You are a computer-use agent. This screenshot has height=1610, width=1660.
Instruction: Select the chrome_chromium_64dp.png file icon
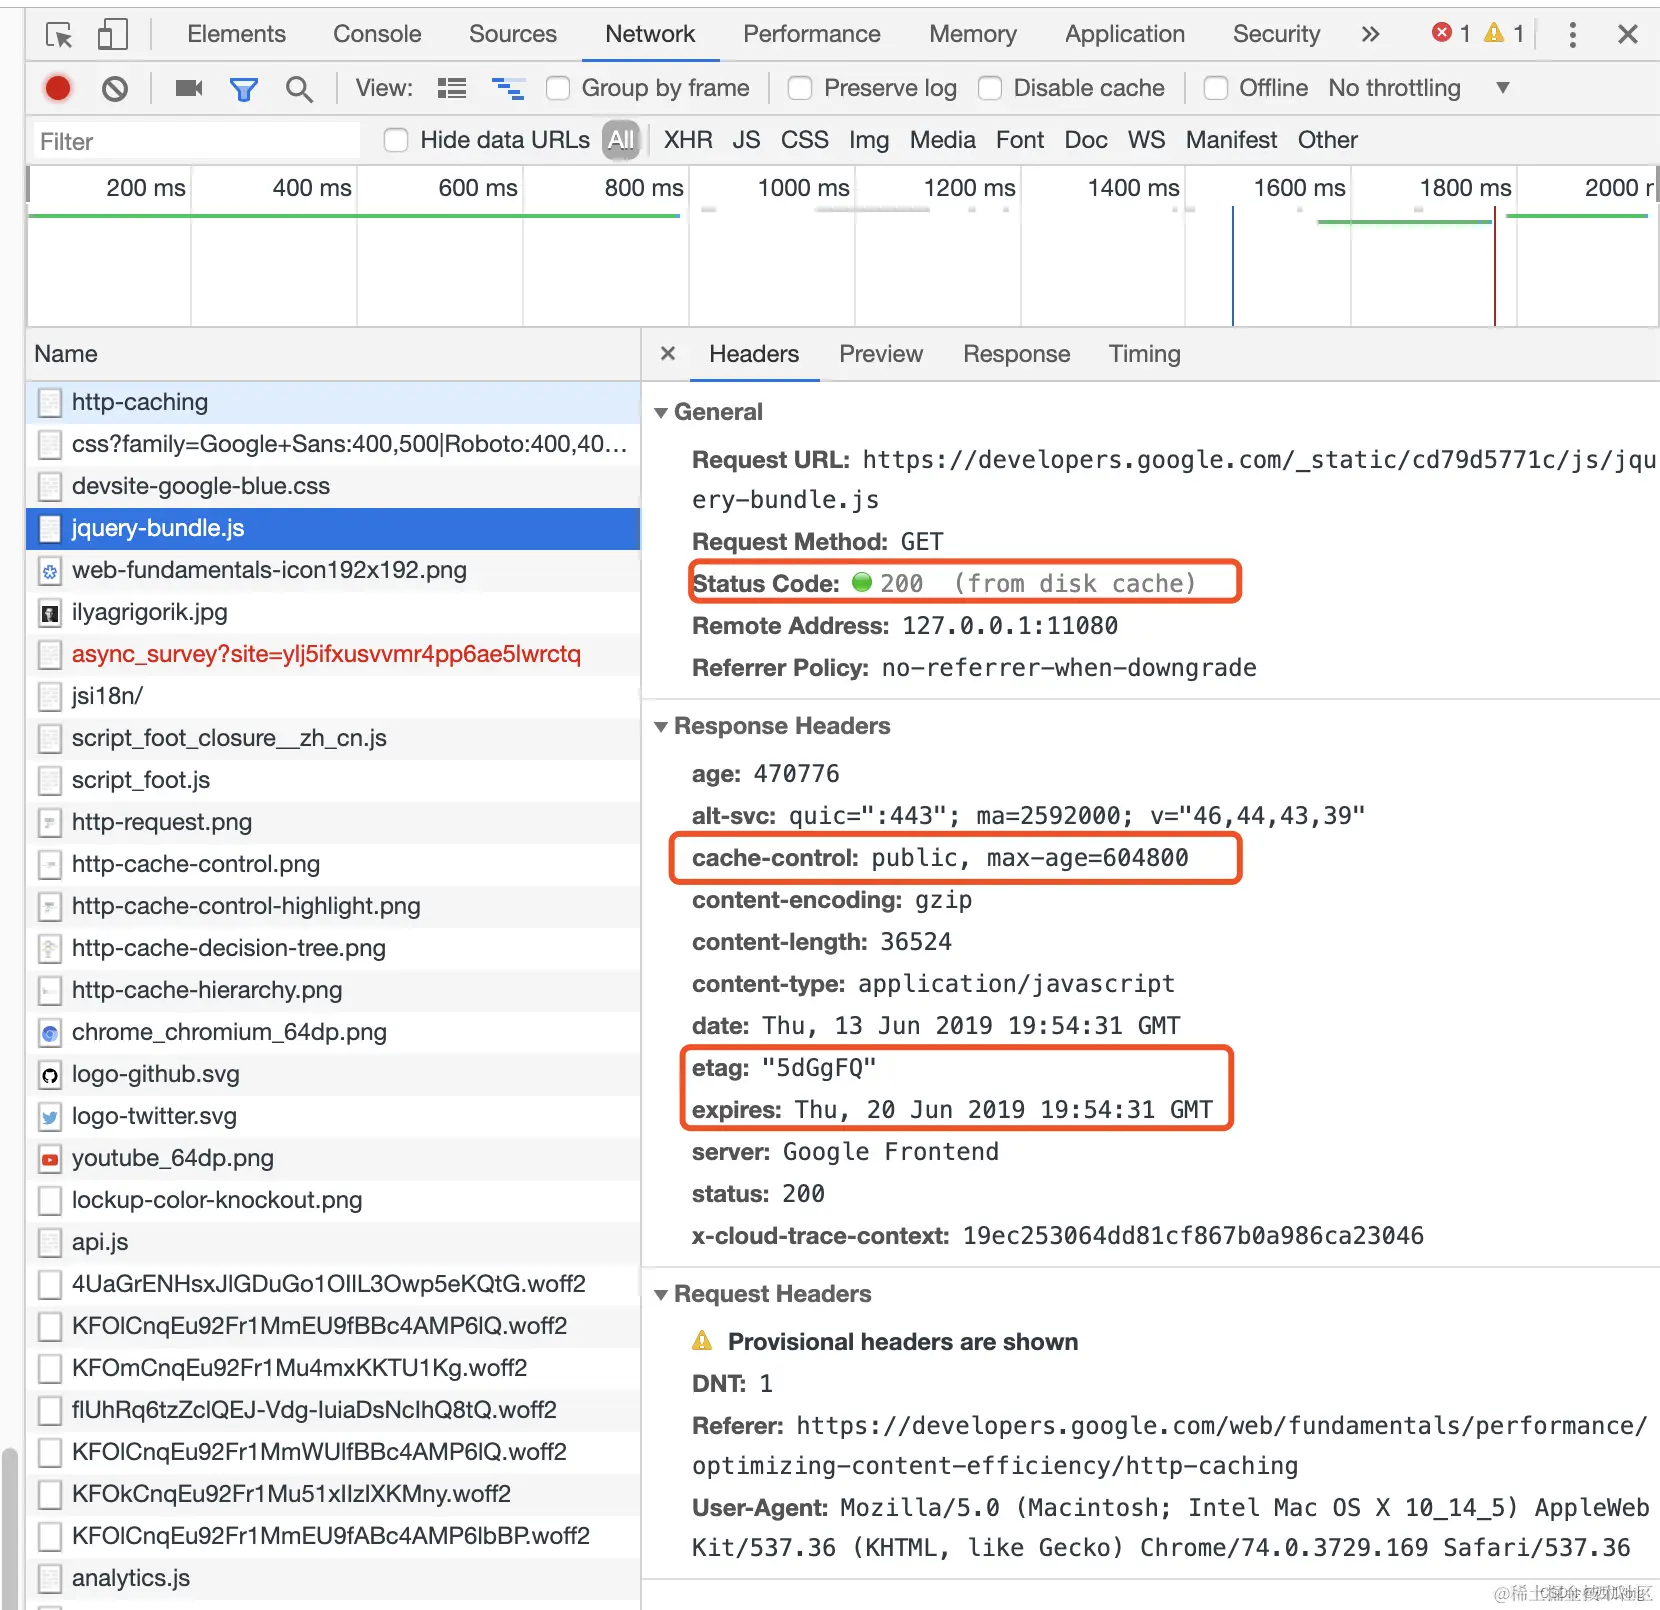click(x=49, y=1033)
